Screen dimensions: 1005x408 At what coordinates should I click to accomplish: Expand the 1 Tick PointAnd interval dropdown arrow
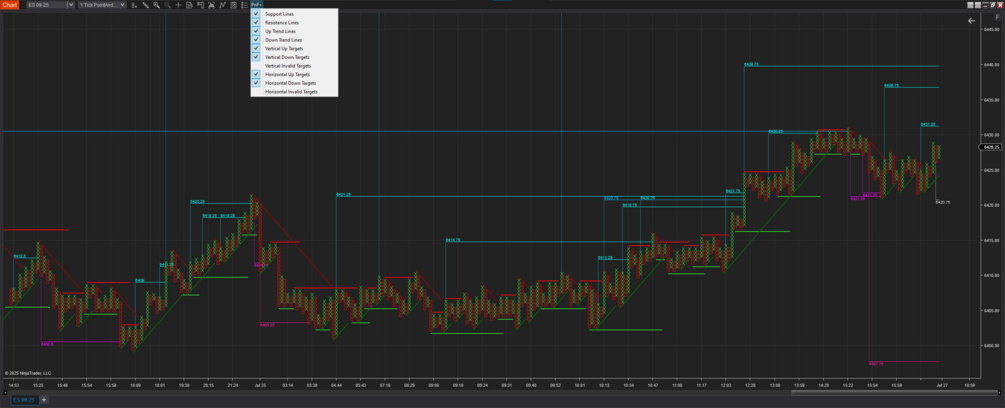(x=122, y=5)
